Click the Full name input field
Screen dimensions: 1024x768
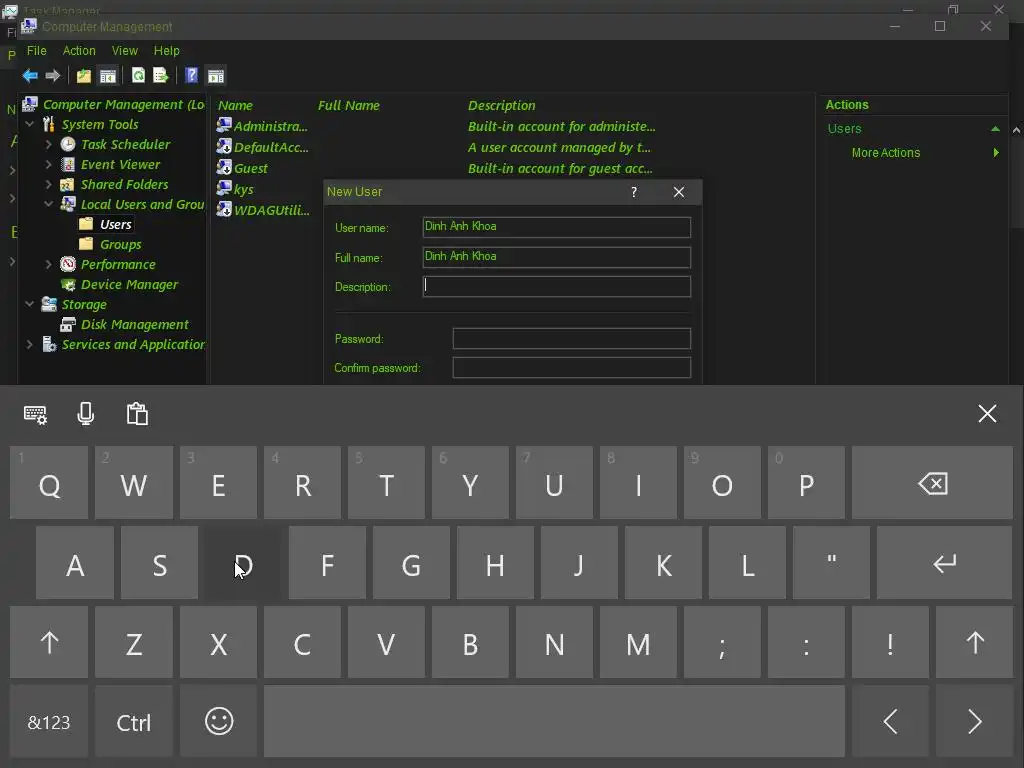coord(556,257)
